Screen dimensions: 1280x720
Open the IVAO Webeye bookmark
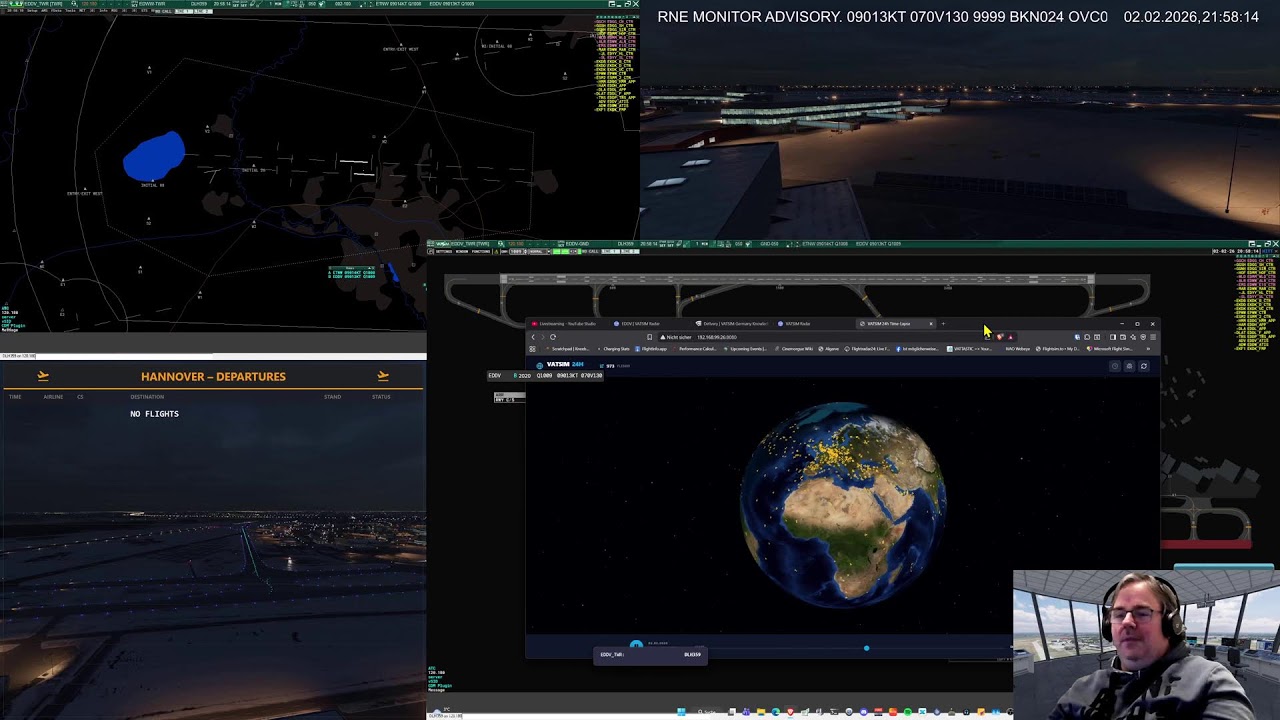tap(1017, 349)
